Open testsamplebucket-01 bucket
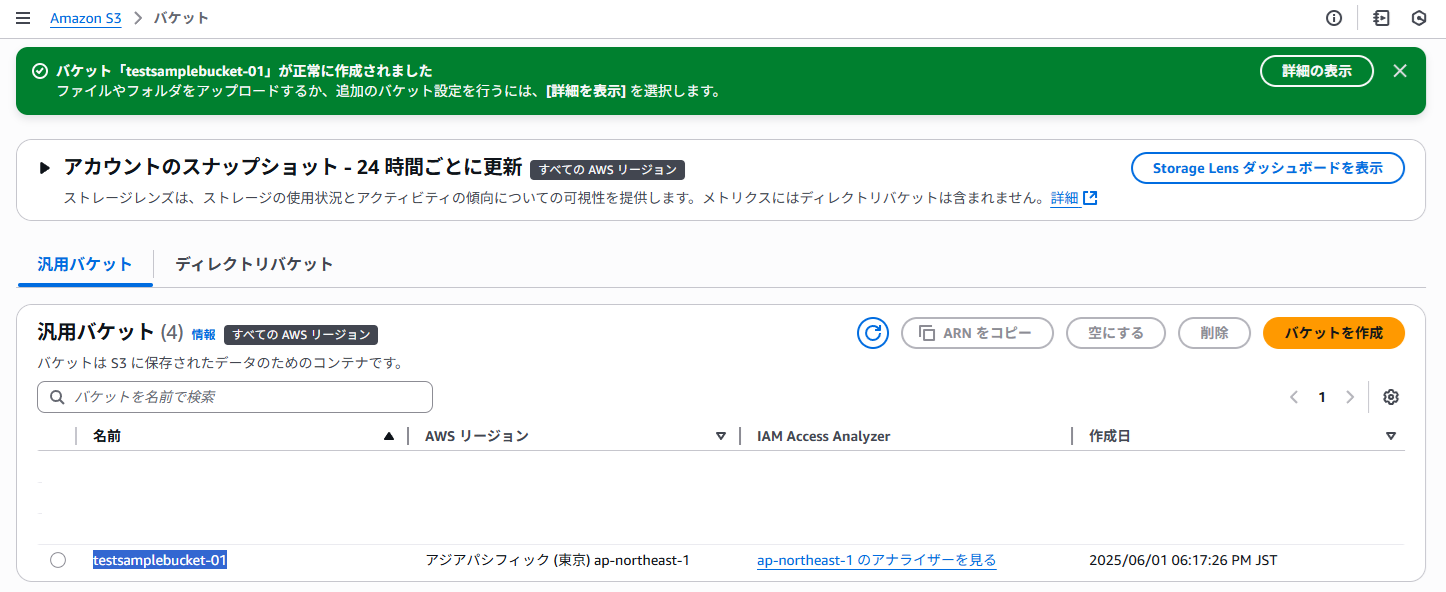1446x592 pixels. 160,560
